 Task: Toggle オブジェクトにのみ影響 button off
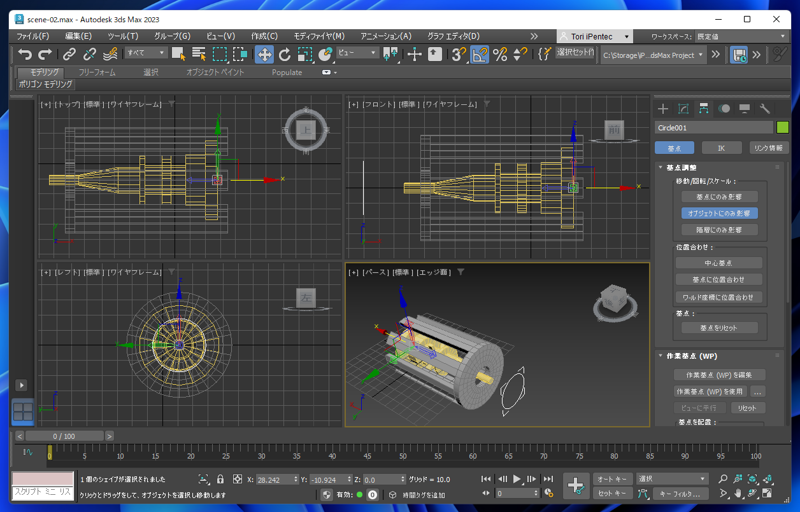click(x=719, y=213)
